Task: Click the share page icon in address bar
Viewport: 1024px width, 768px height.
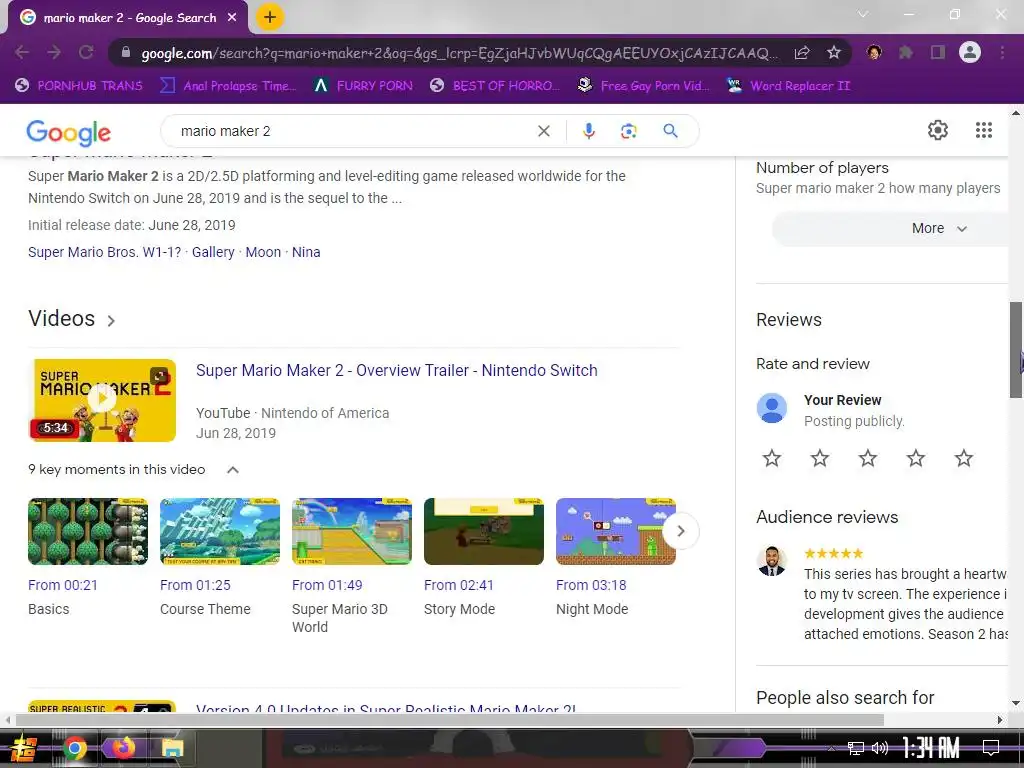Action: [x=802, y=52]
